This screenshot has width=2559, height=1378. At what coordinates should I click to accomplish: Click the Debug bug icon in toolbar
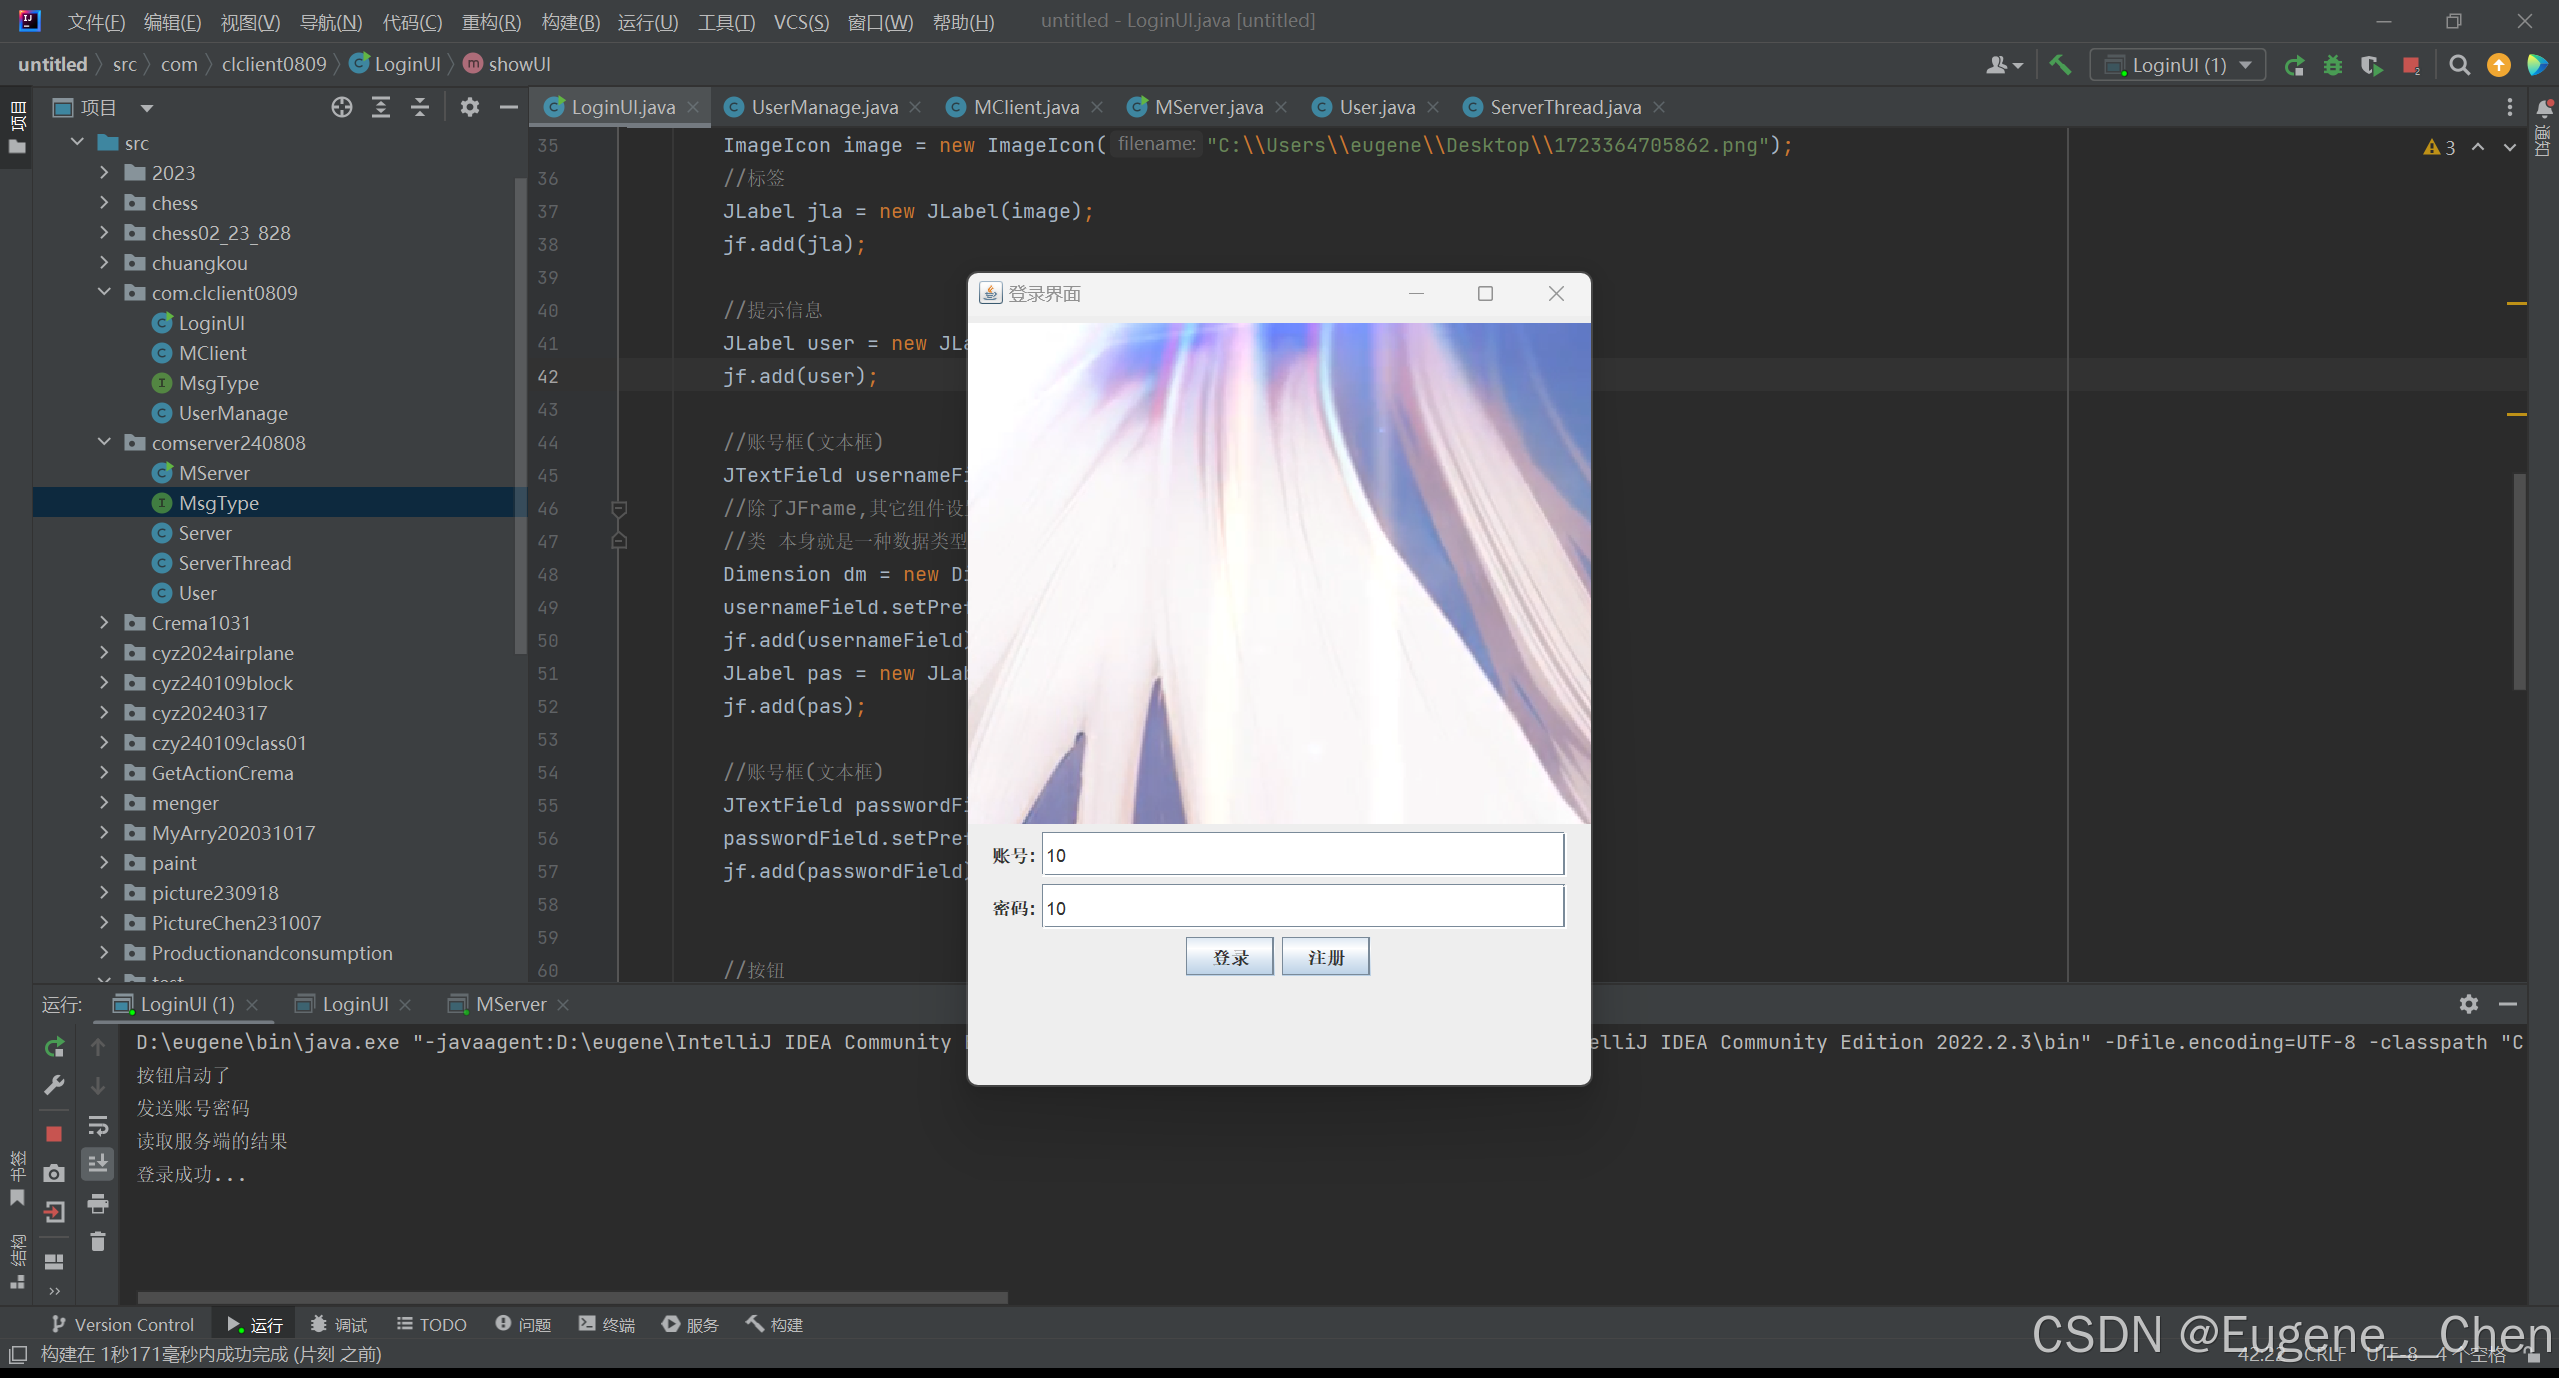[x=2333, y=65]
